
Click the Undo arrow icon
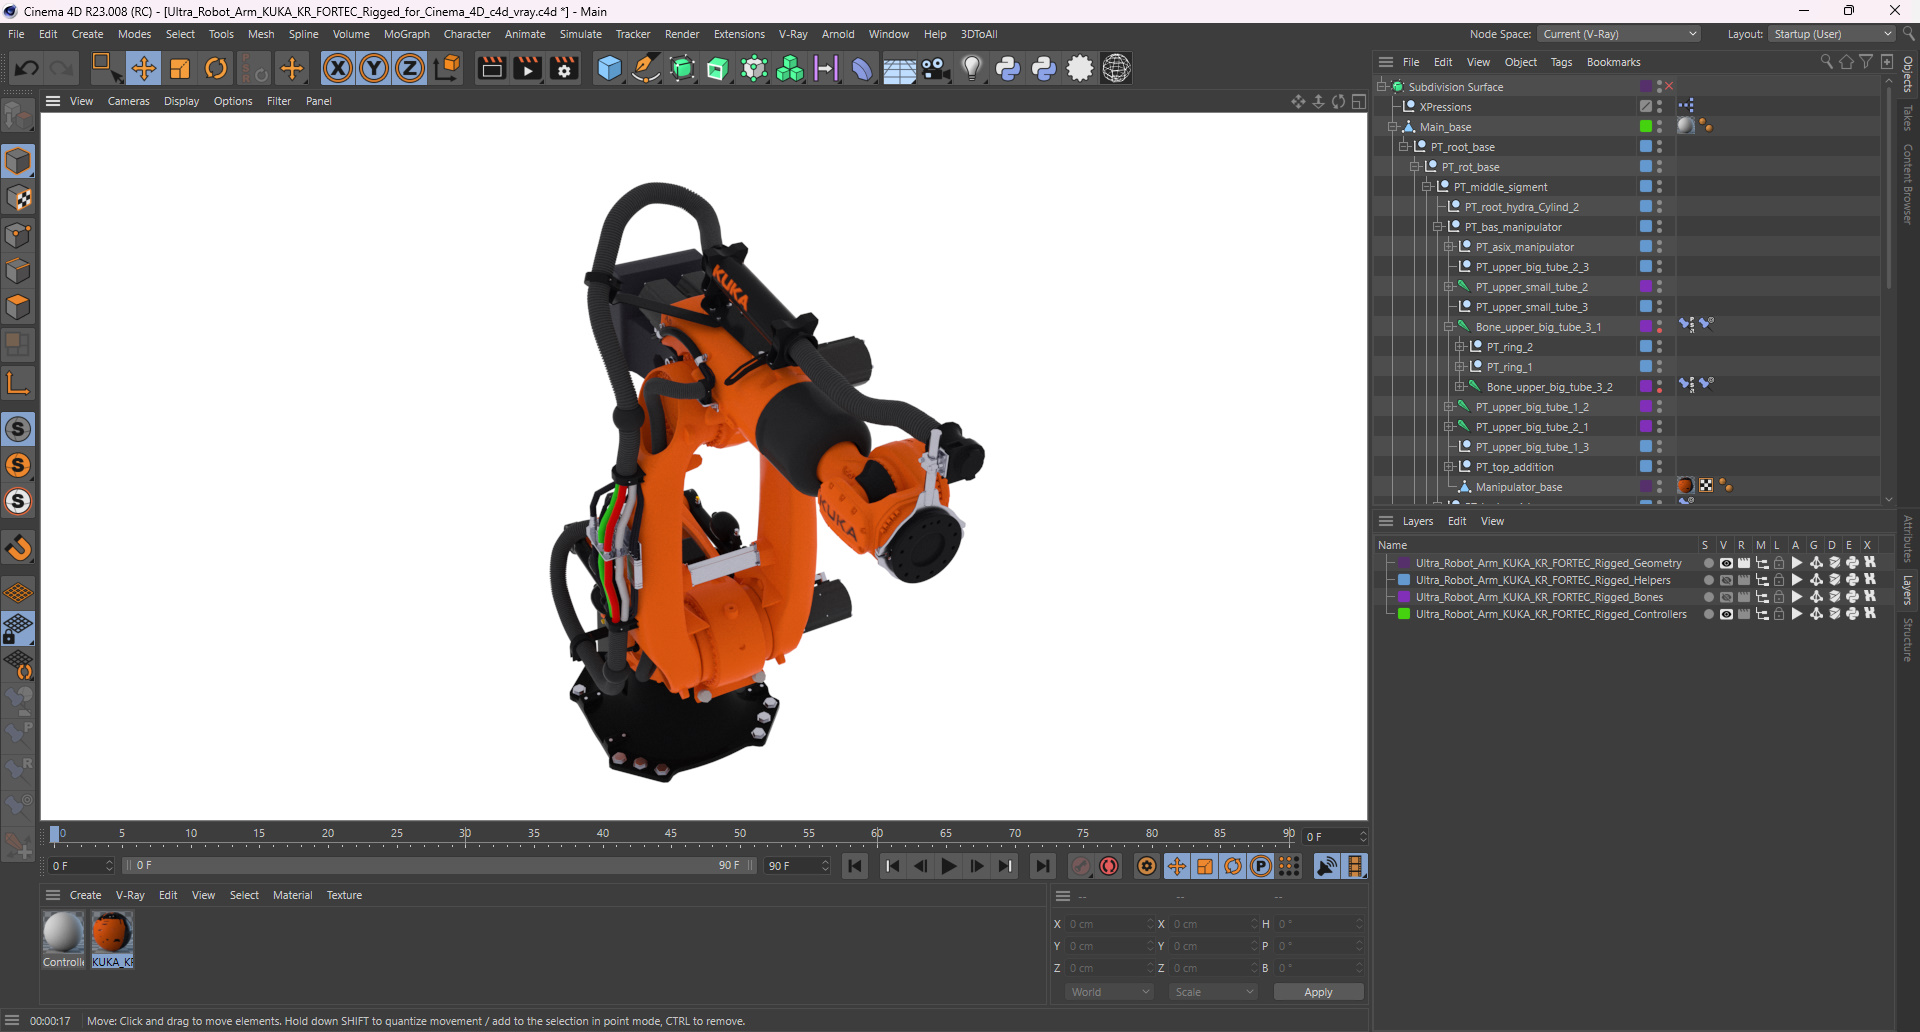27,68
